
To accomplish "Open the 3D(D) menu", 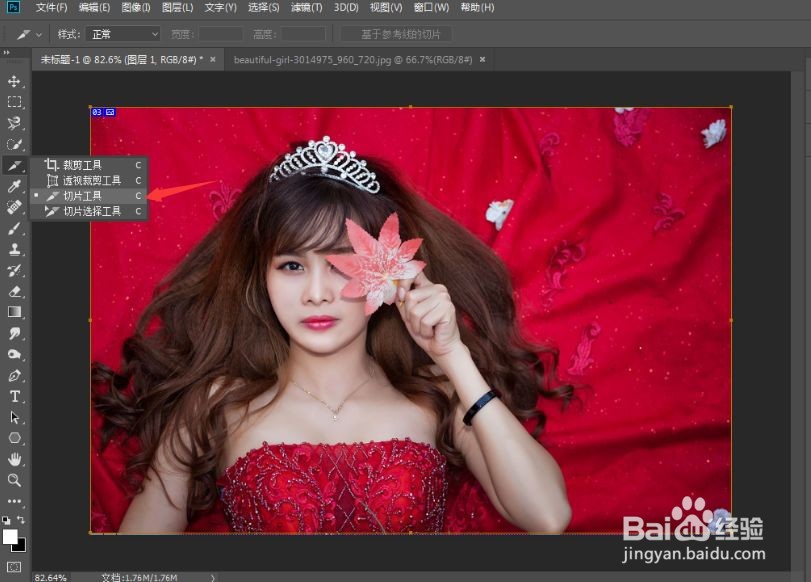I will pyautogui.click(x=346, y=7).
